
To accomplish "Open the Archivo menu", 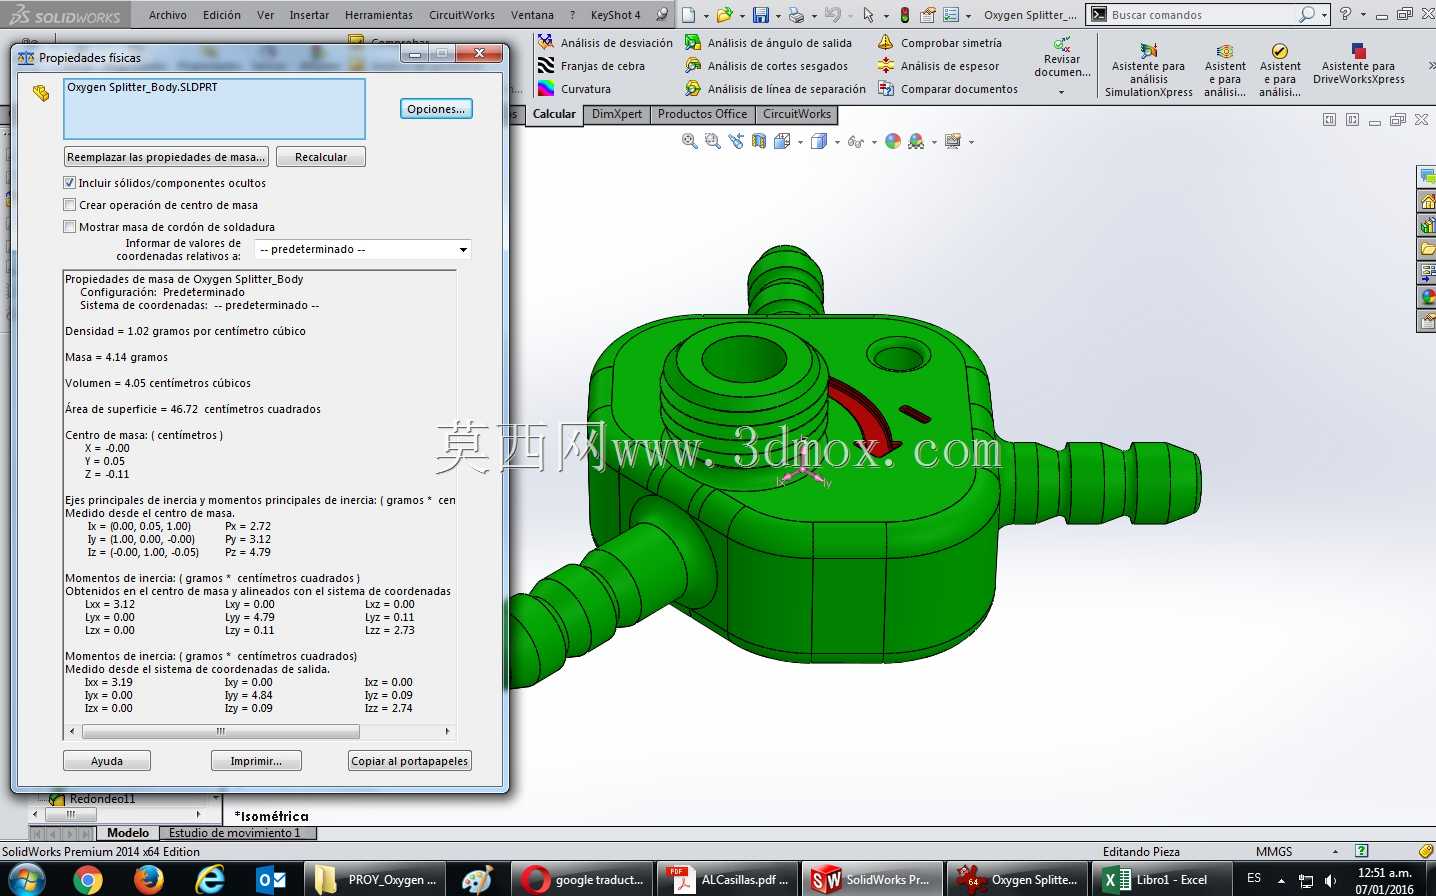I will coord(168,15).
